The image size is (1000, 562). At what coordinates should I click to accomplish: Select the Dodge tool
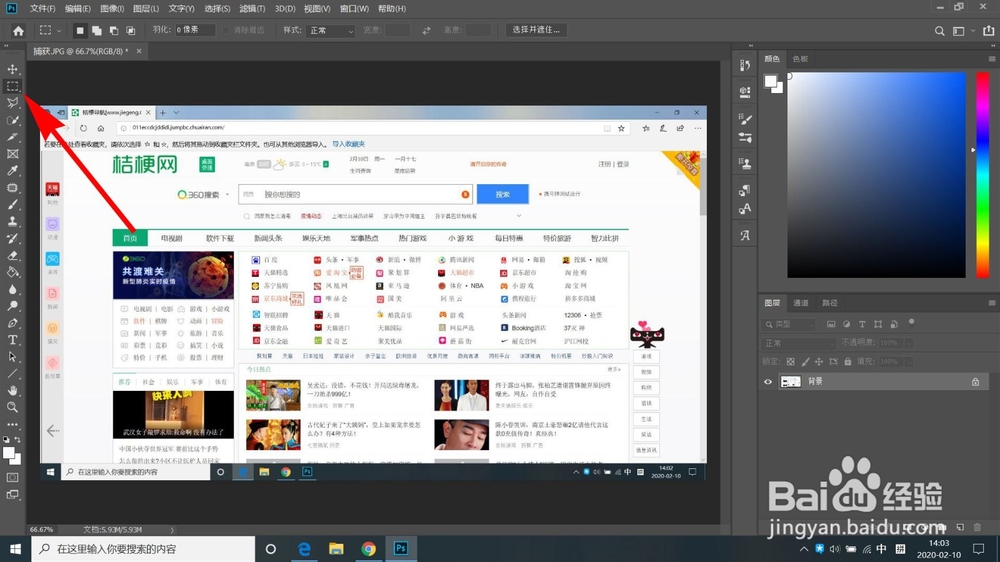(x=12, y=306)
